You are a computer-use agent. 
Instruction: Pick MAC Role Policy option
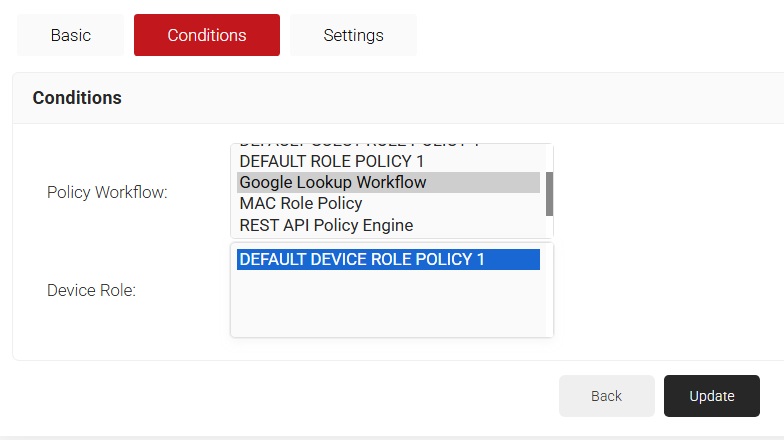pyautogui.click(x=301, y=204)
